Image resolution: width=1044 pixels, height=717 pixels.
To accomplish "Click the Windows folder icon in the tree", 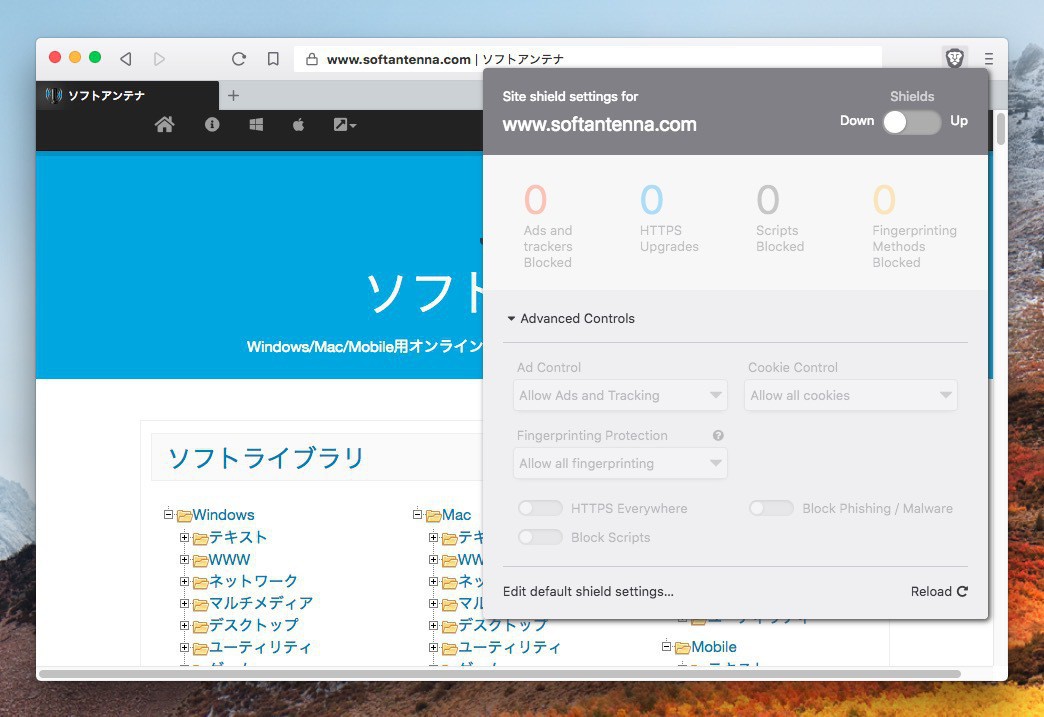I will click(184, 515).
